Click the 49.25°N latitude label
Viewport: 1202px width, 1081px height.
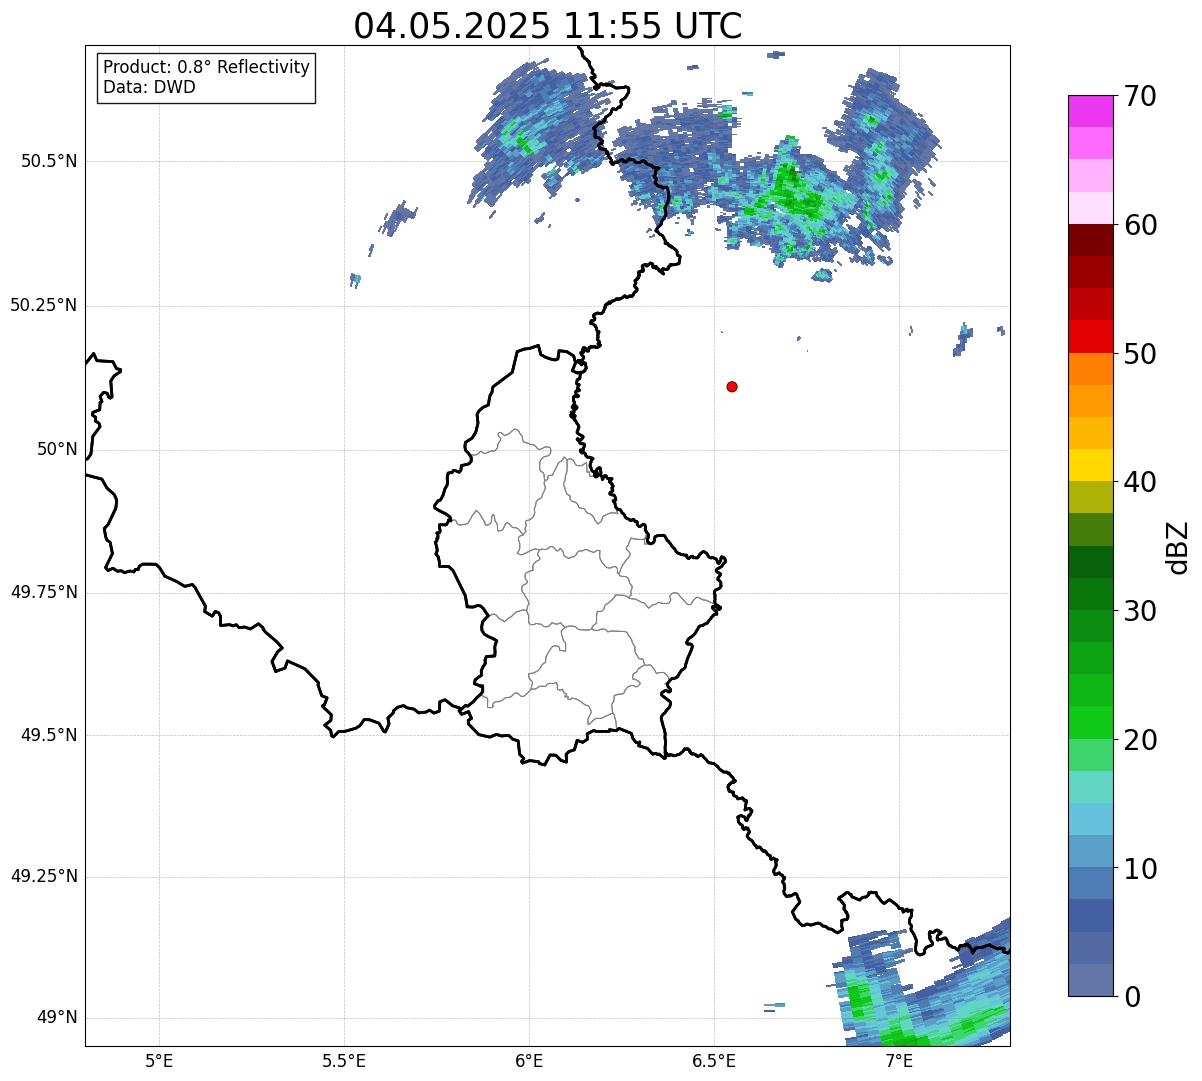[44, 876]
